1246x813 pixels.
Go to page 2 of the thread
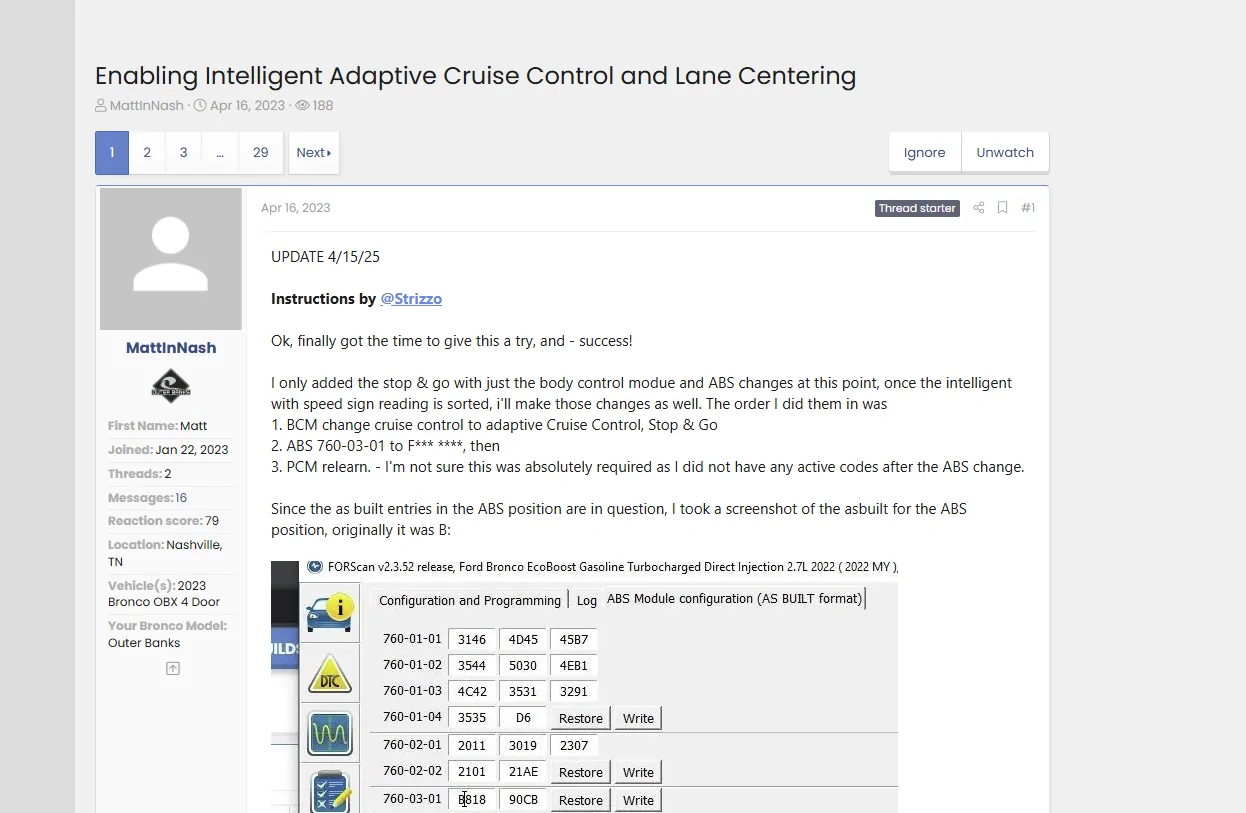[x=147, y=153]
